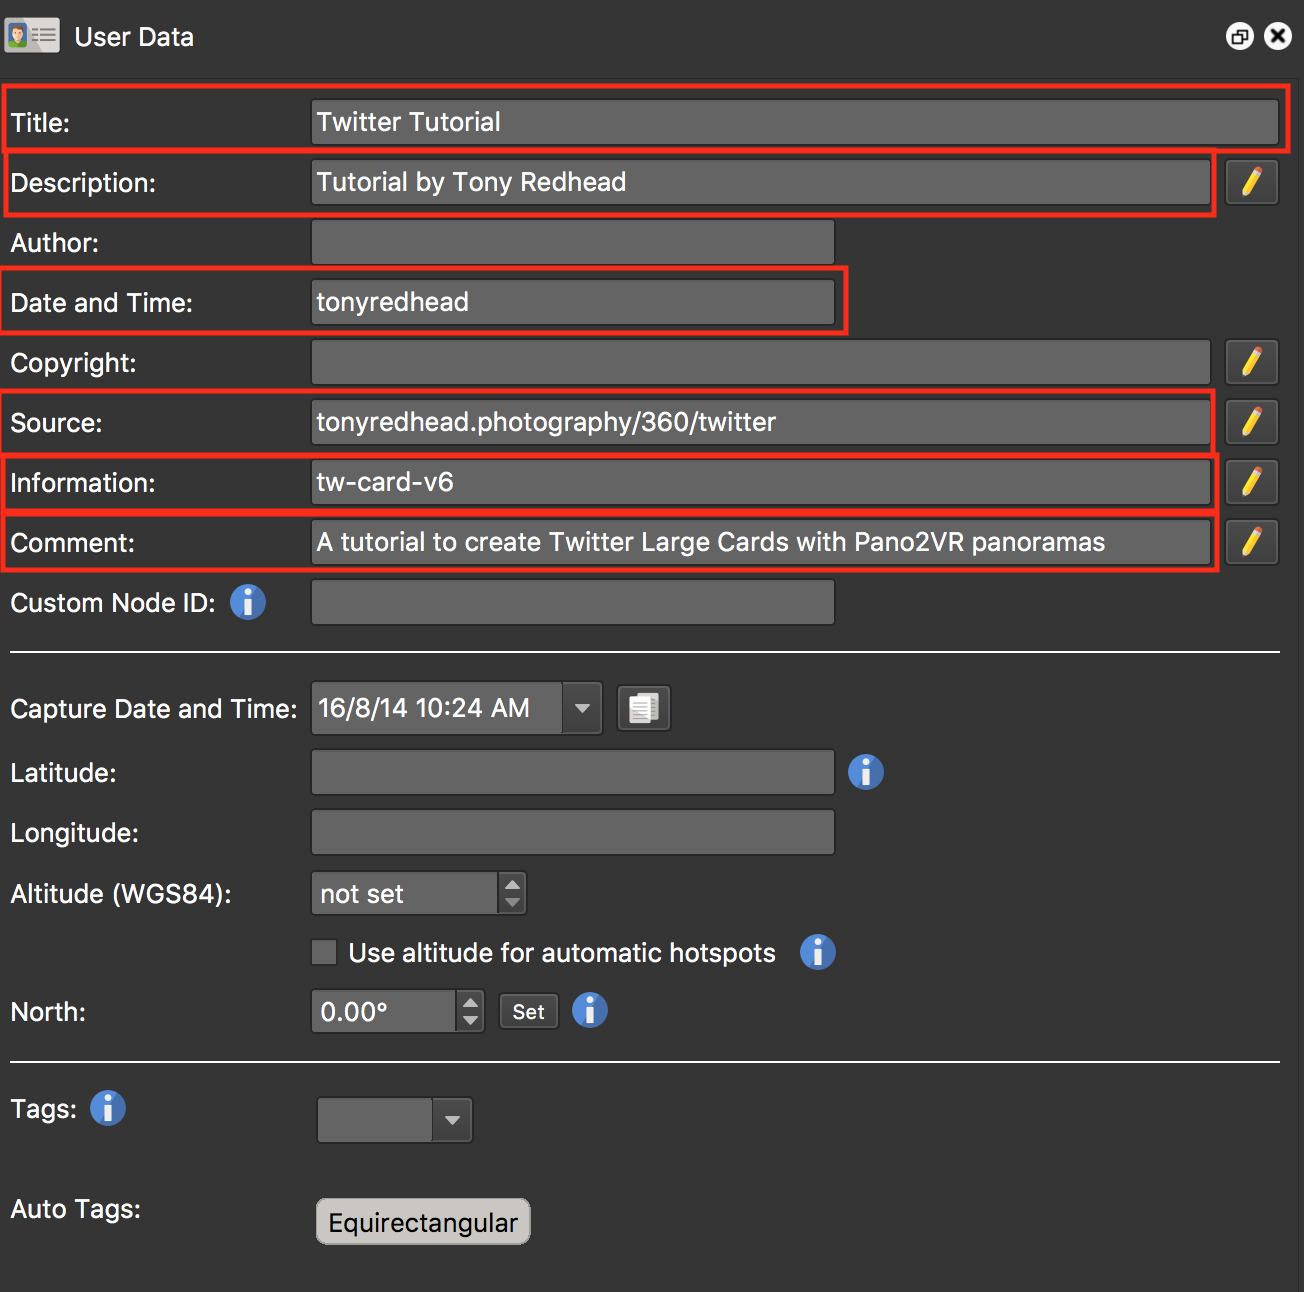This screenshot has height=1292, width=1304.
Task: Click the User Data panel icon
Action: (x=32, y=36)
